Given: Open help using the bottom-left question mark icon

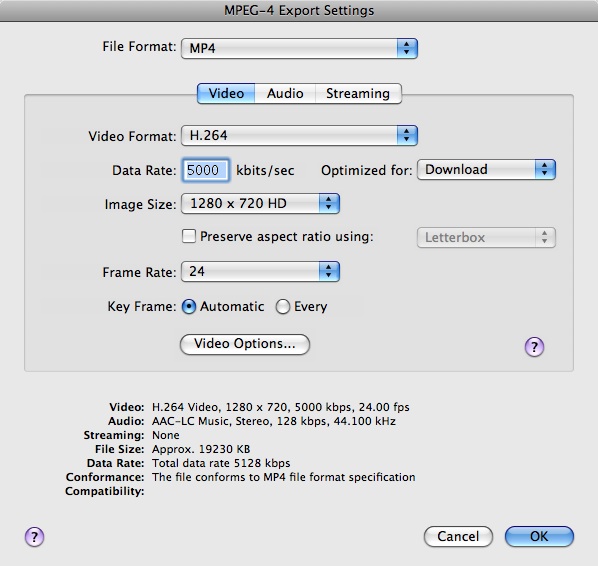Looking at the screenshot, I should click(x=34, y=537).
